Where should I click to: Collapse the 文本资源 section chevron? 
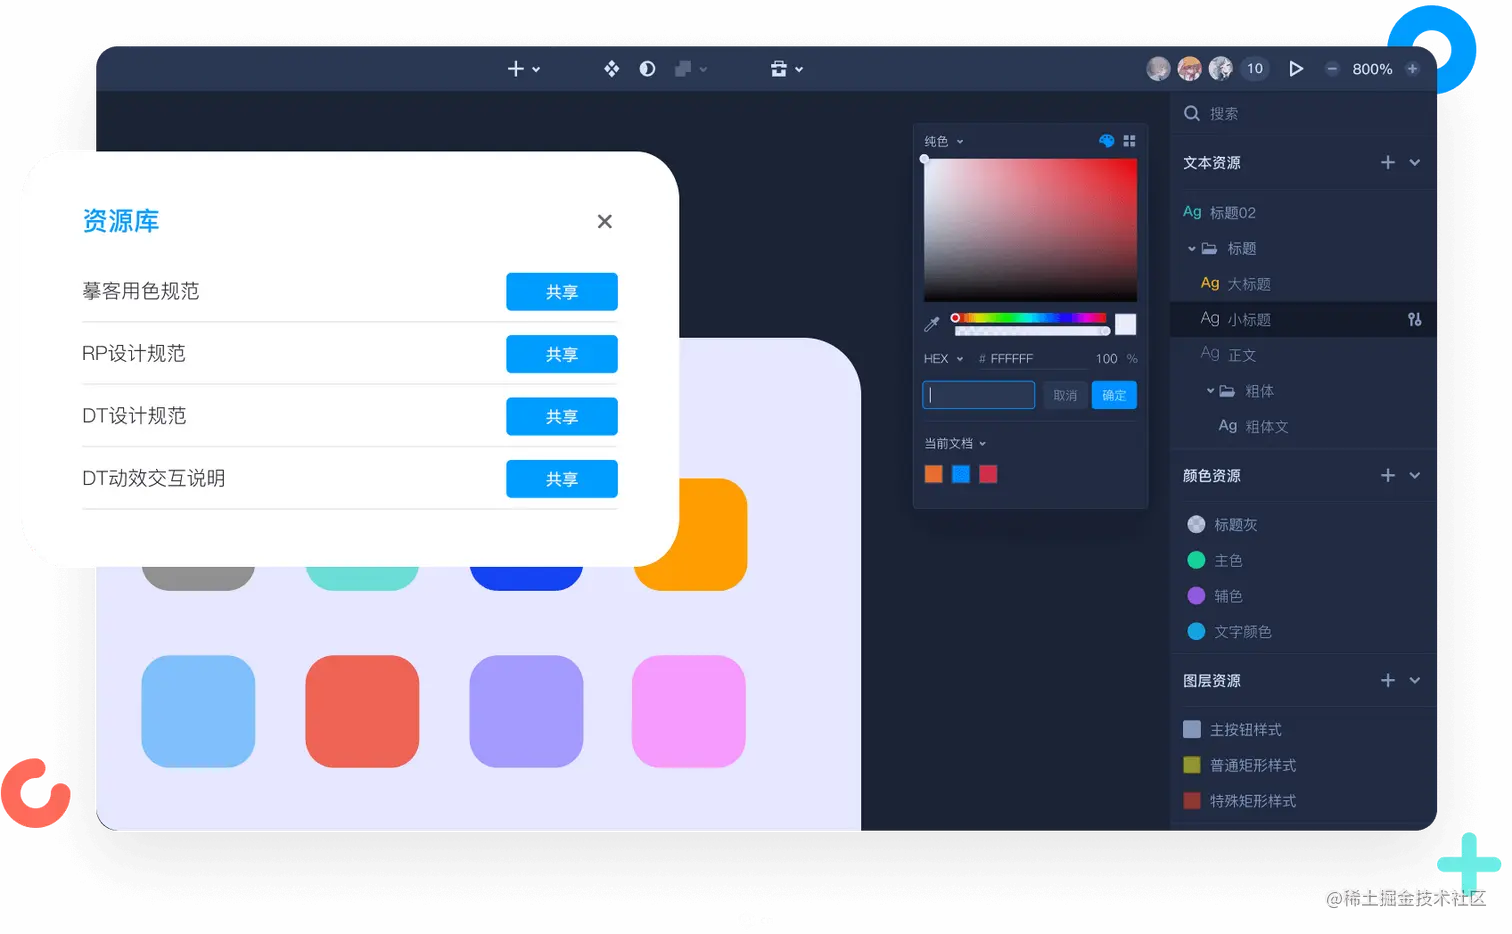(x=1415, y=162)
